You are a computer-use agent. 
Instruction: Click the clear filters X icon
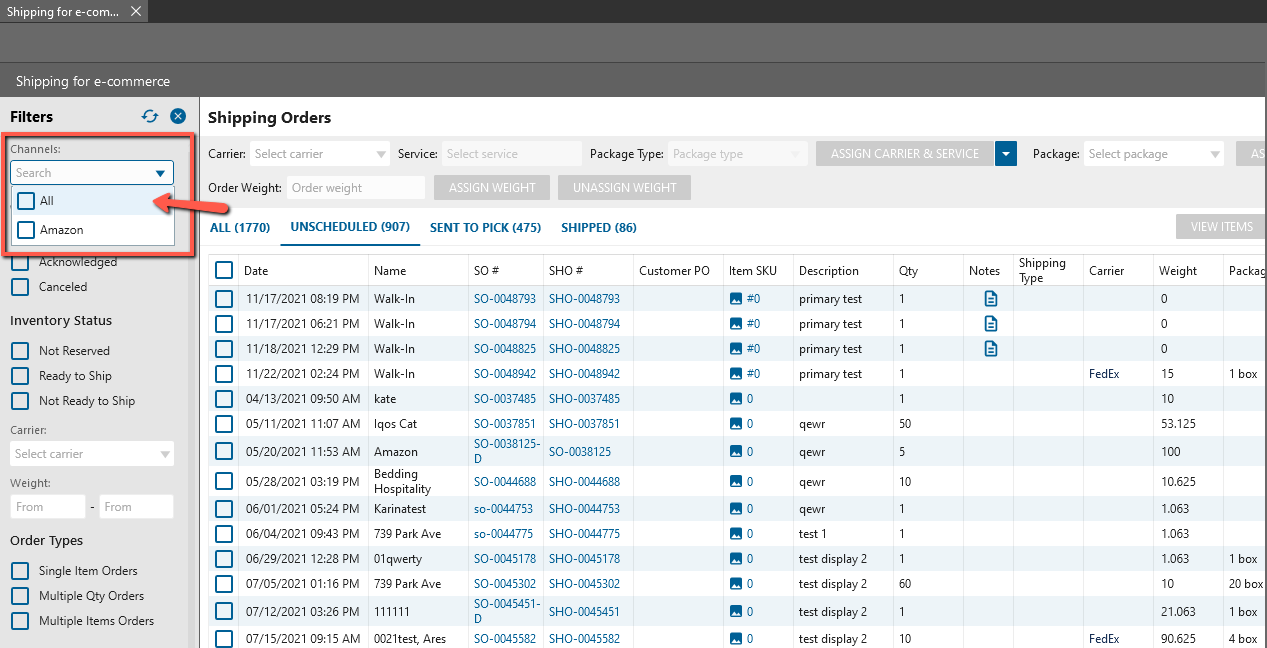178,116
